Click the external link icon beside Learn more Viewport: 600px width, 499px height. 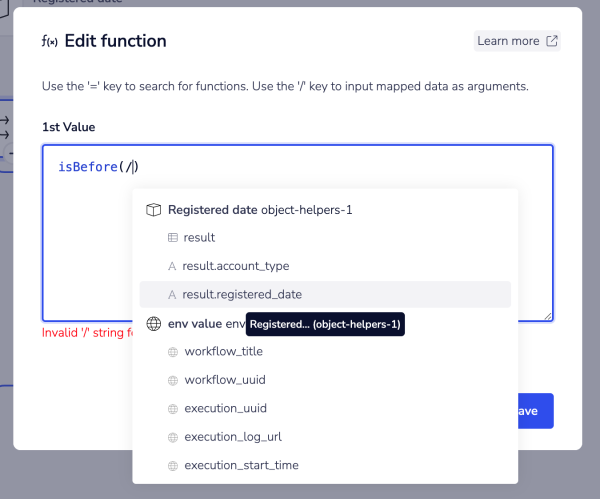(x=551, y=41)
